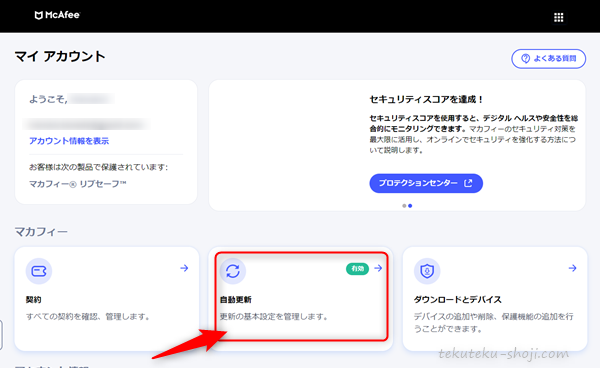This screenshot has width=600, height=368.
Task: Click the external link icon on プロテクションセンター
Action: click(x=468, y=183)
